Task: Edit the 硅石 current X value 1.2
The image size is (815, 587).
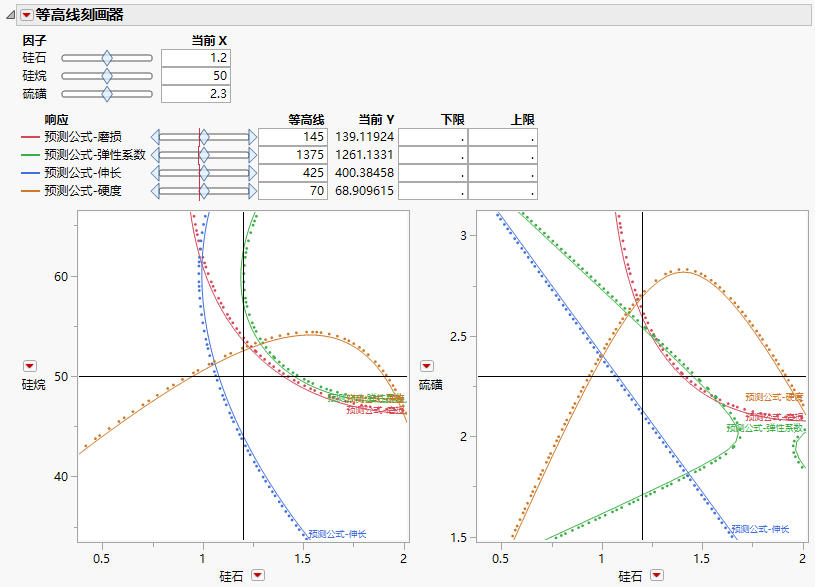Action: tap(196, 58)
